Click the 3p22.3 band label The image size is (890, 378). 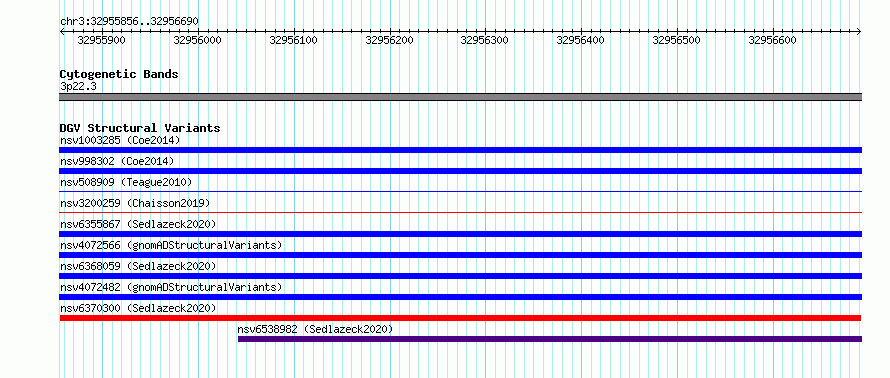pyautogui.click(x=79, y=86)
